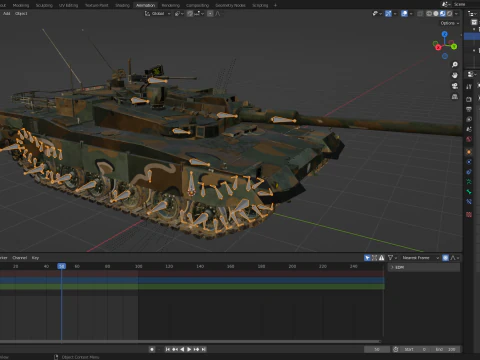480x360 pixels.
Task: Open the viewport Options dropdown
Action: [x=450, y=23]
